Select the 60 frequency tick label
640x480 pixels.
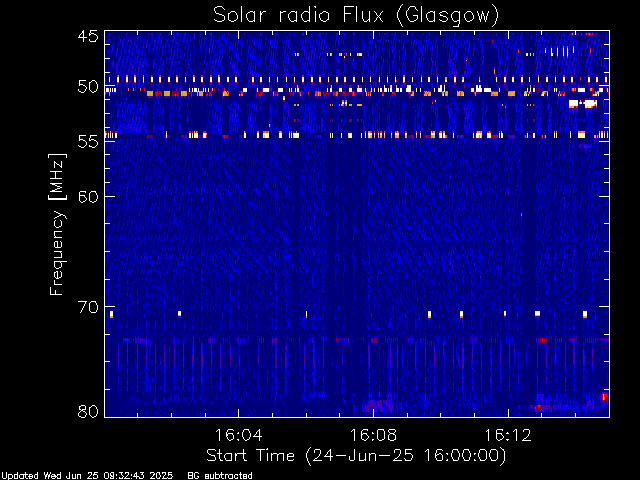[x=88, y=196]
